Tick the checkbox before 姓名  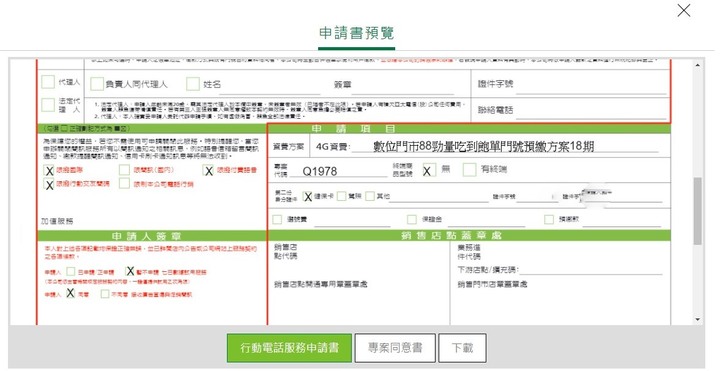(x=193, y=84)
